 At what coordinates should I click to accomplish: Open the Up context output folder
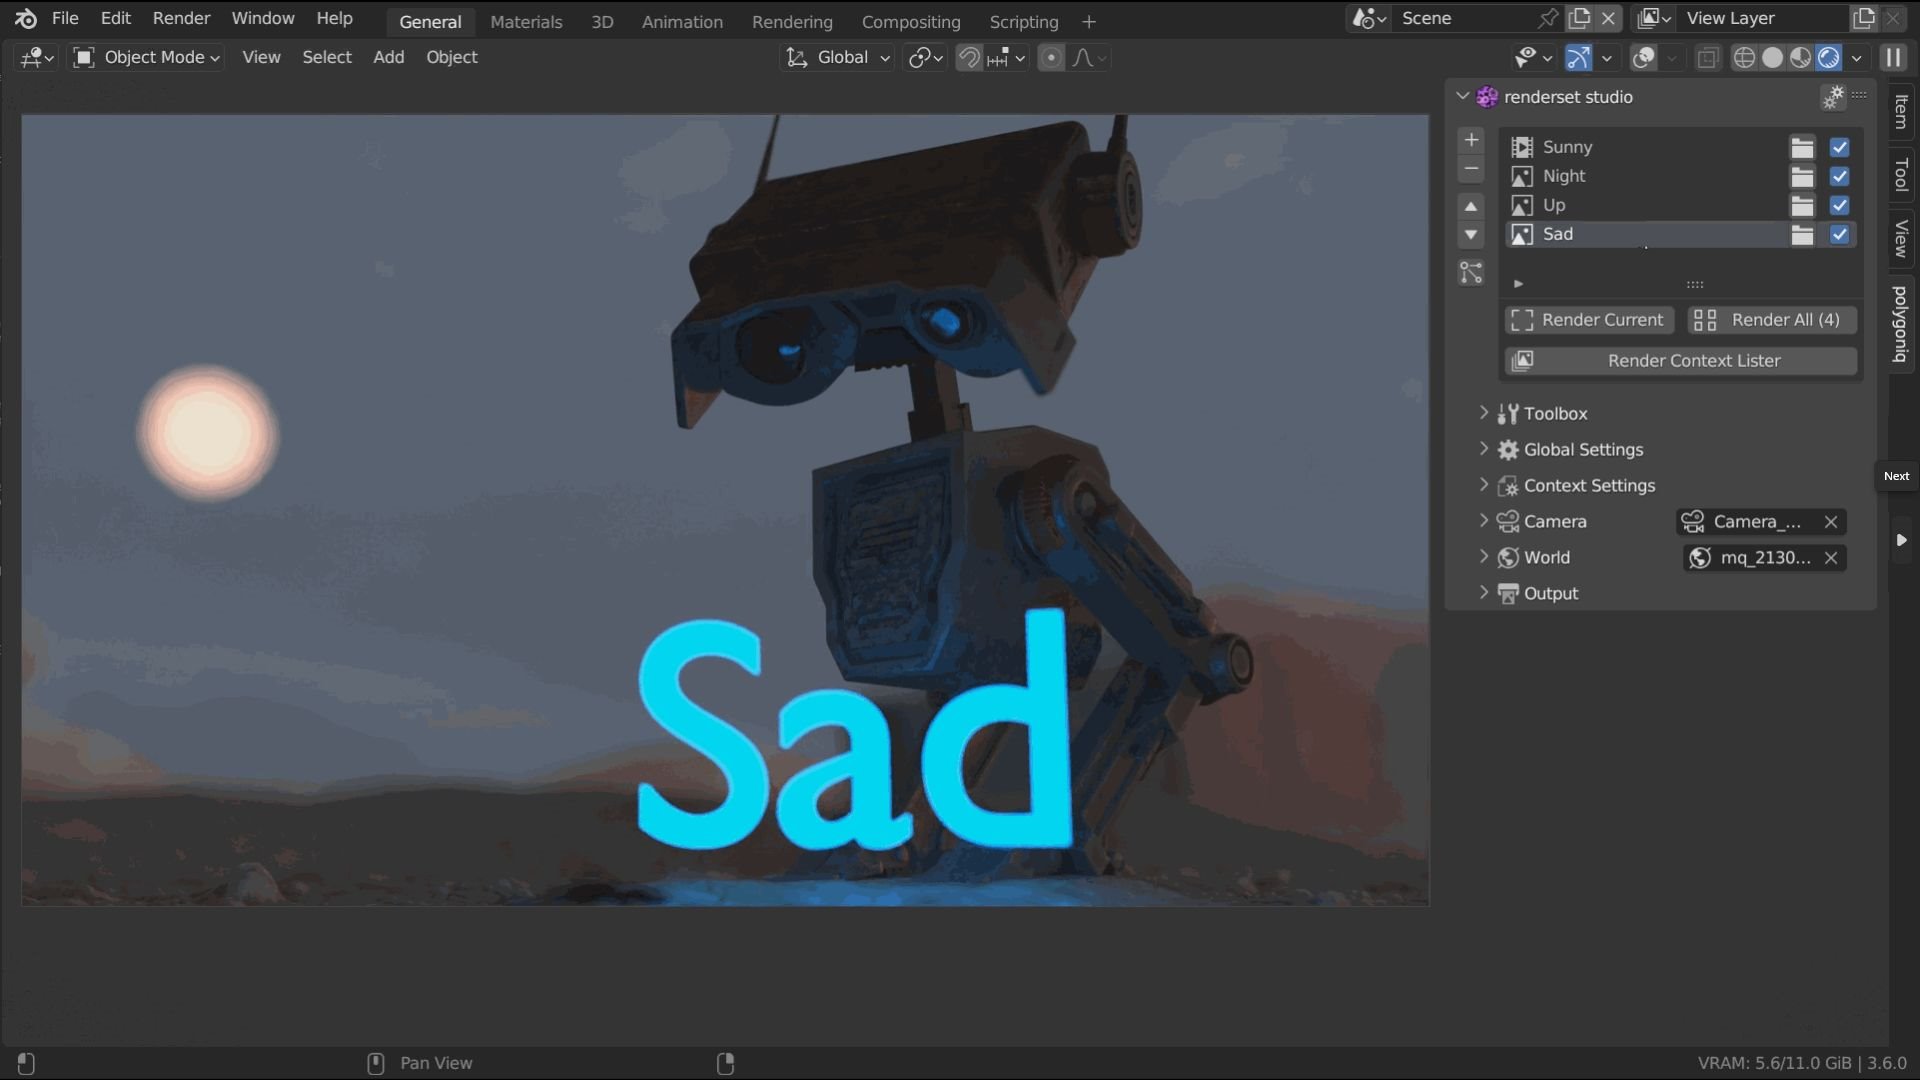point(1802,205)
